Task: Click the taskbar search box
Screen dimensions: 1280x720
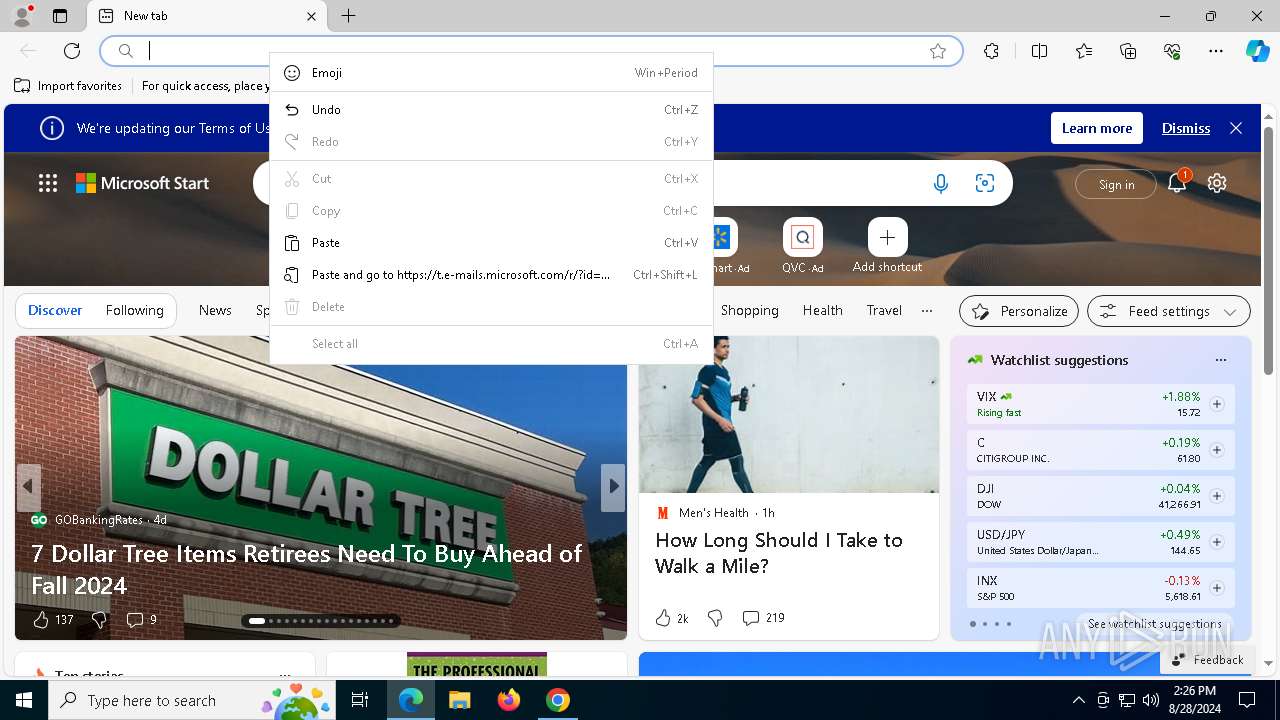Action: [193, 700]
